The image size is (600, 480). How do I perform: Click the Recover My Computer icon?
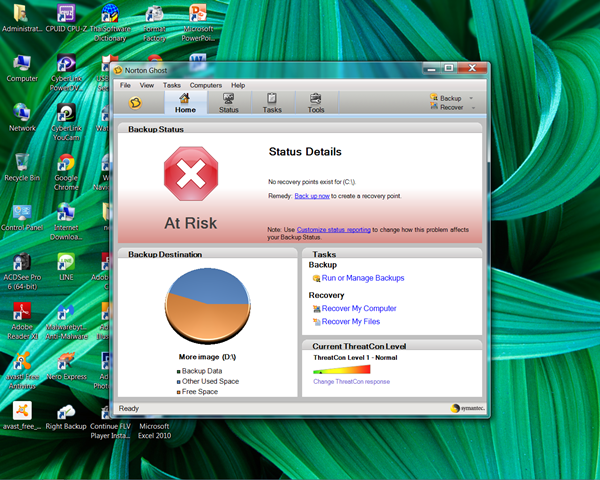(x=316, y=309)
